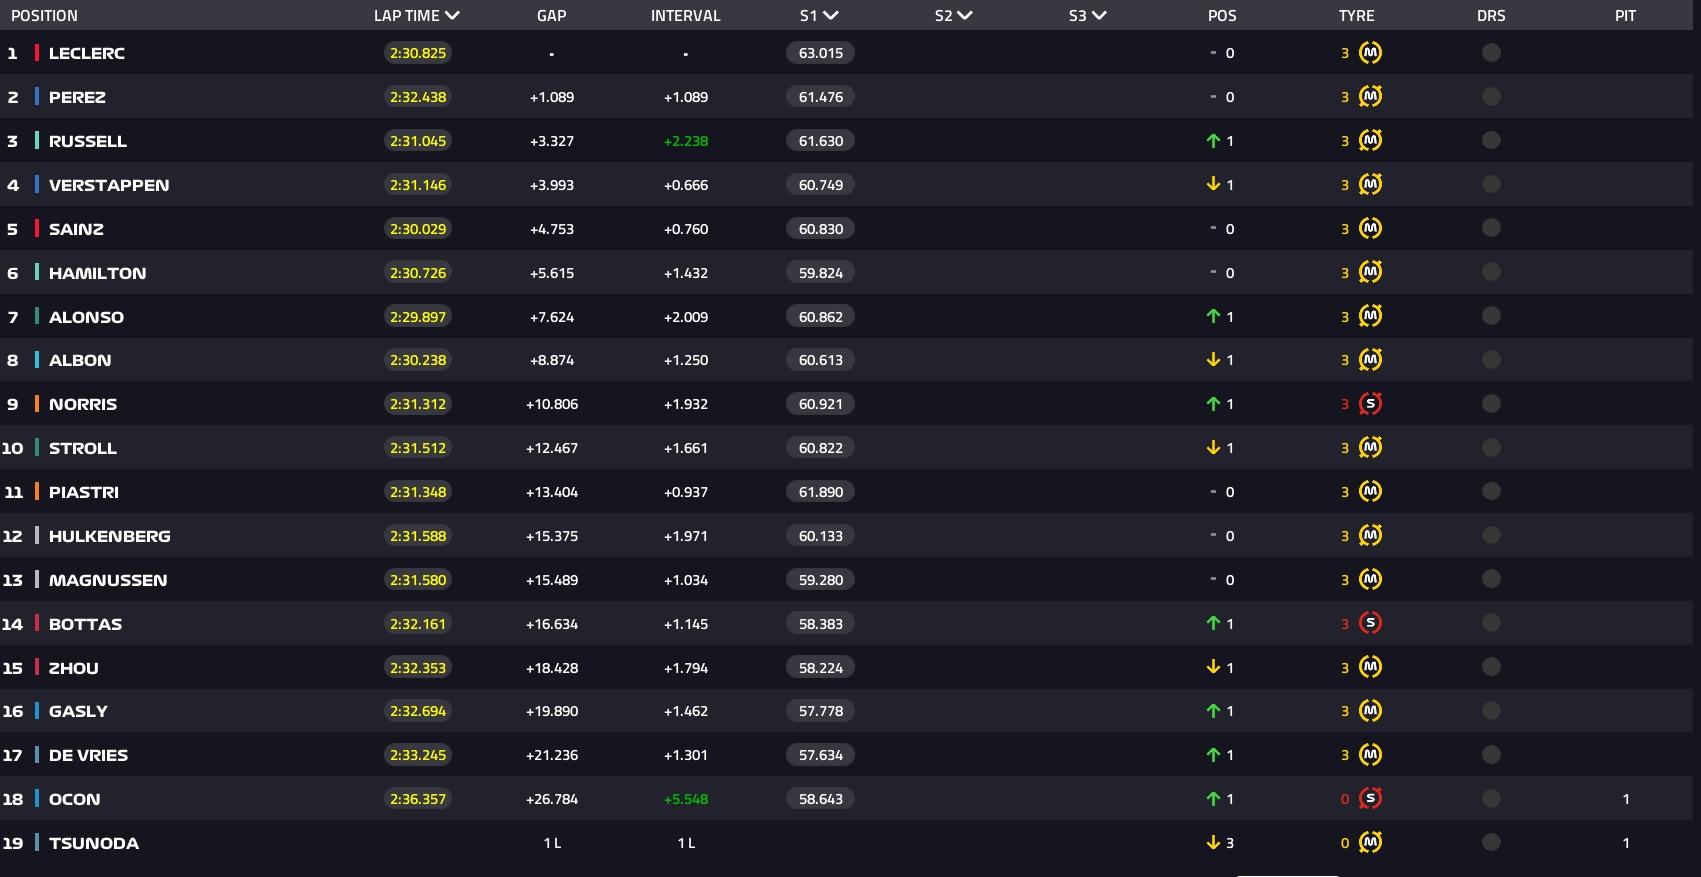Click Ocon's green position-gained arrow
The width and height of the screenshot is (1701, 877).
1213,799
